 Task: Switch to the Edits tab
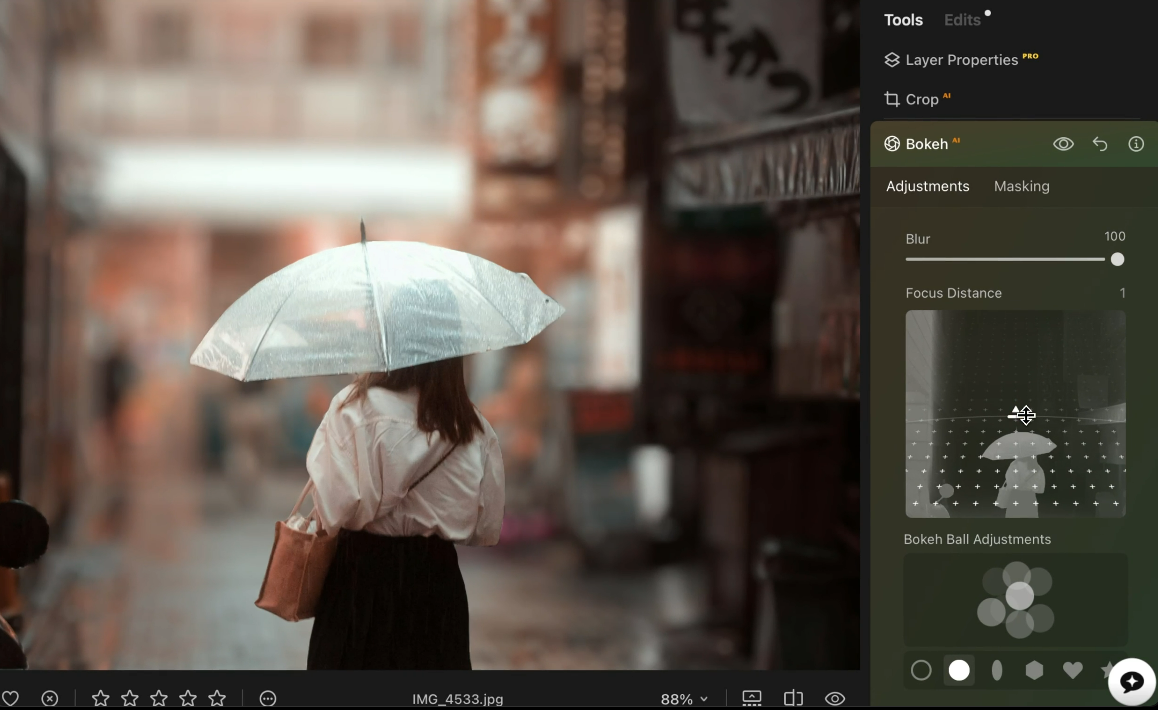click(x=962, y=20)
